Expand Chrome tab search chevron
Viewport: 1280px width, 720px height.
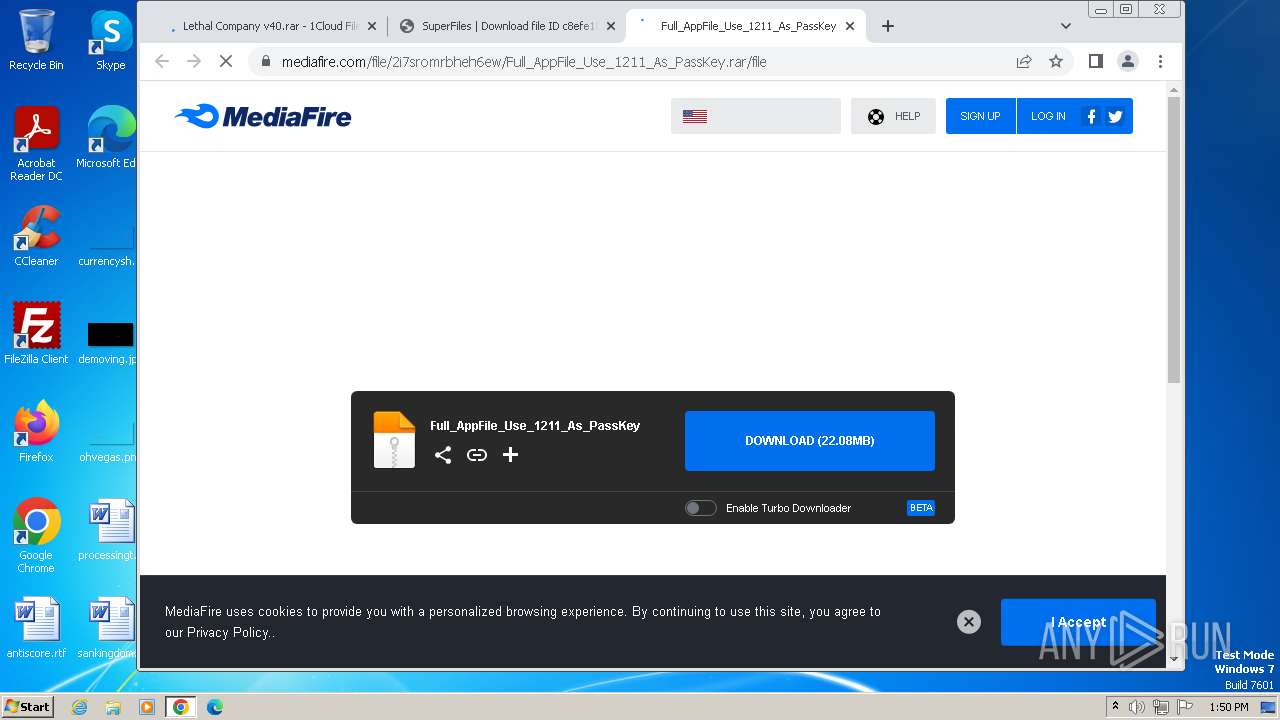(x=1066, y=26)
